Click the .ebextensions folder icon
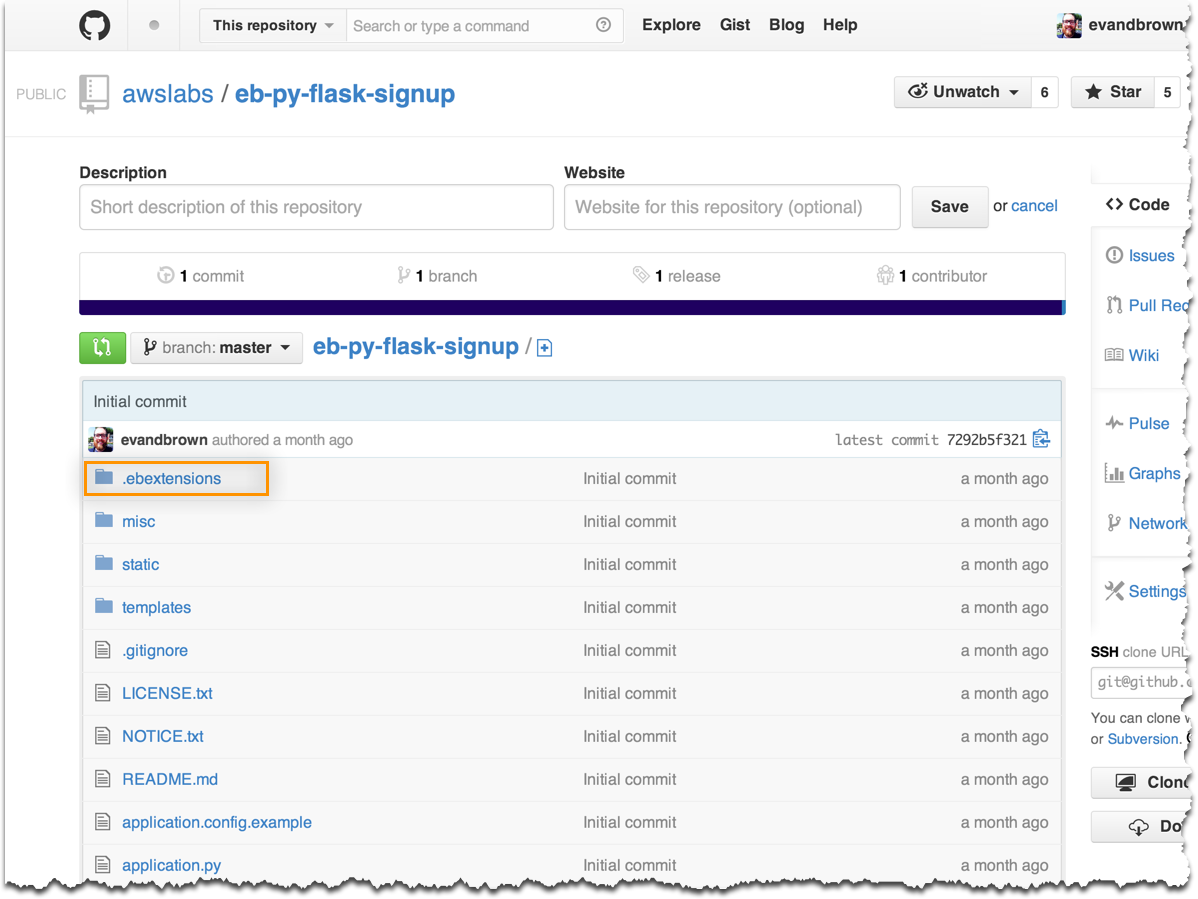The height and width of the screenshot is (899, 1198). click(104, 477)
